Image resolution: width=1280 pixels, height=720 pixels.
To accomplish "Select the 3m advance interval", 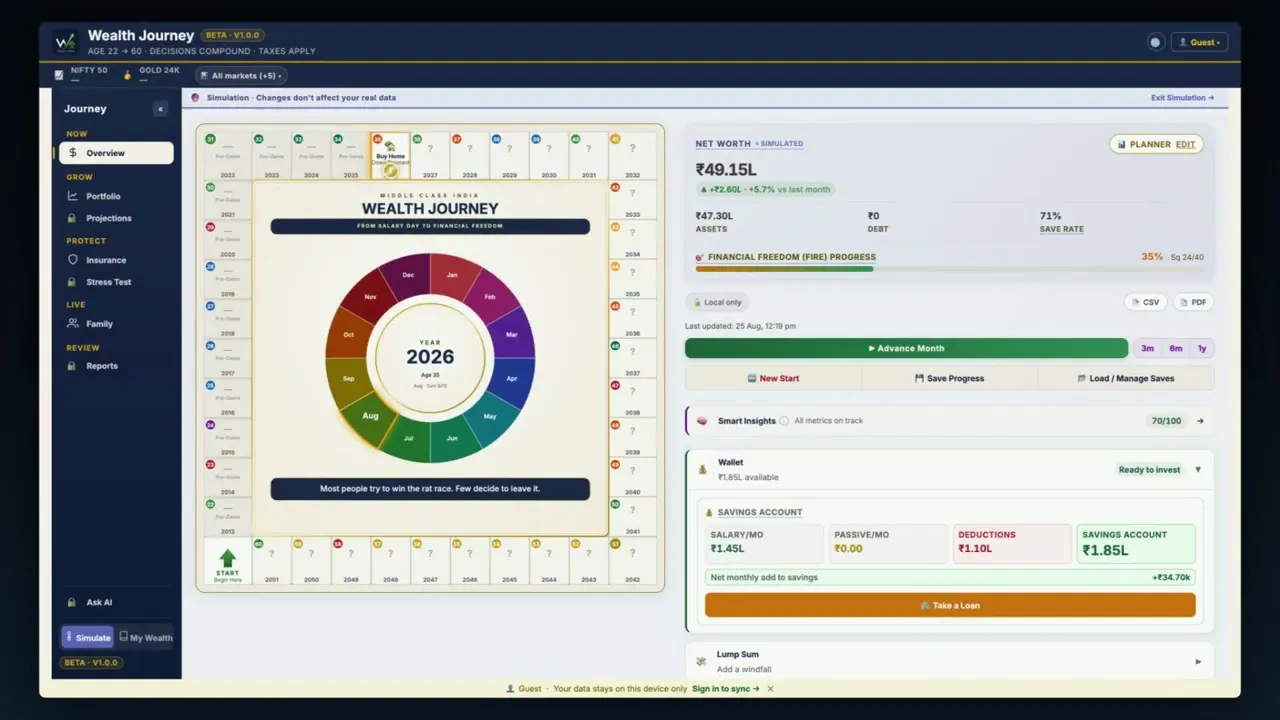I will [1147, 348].
